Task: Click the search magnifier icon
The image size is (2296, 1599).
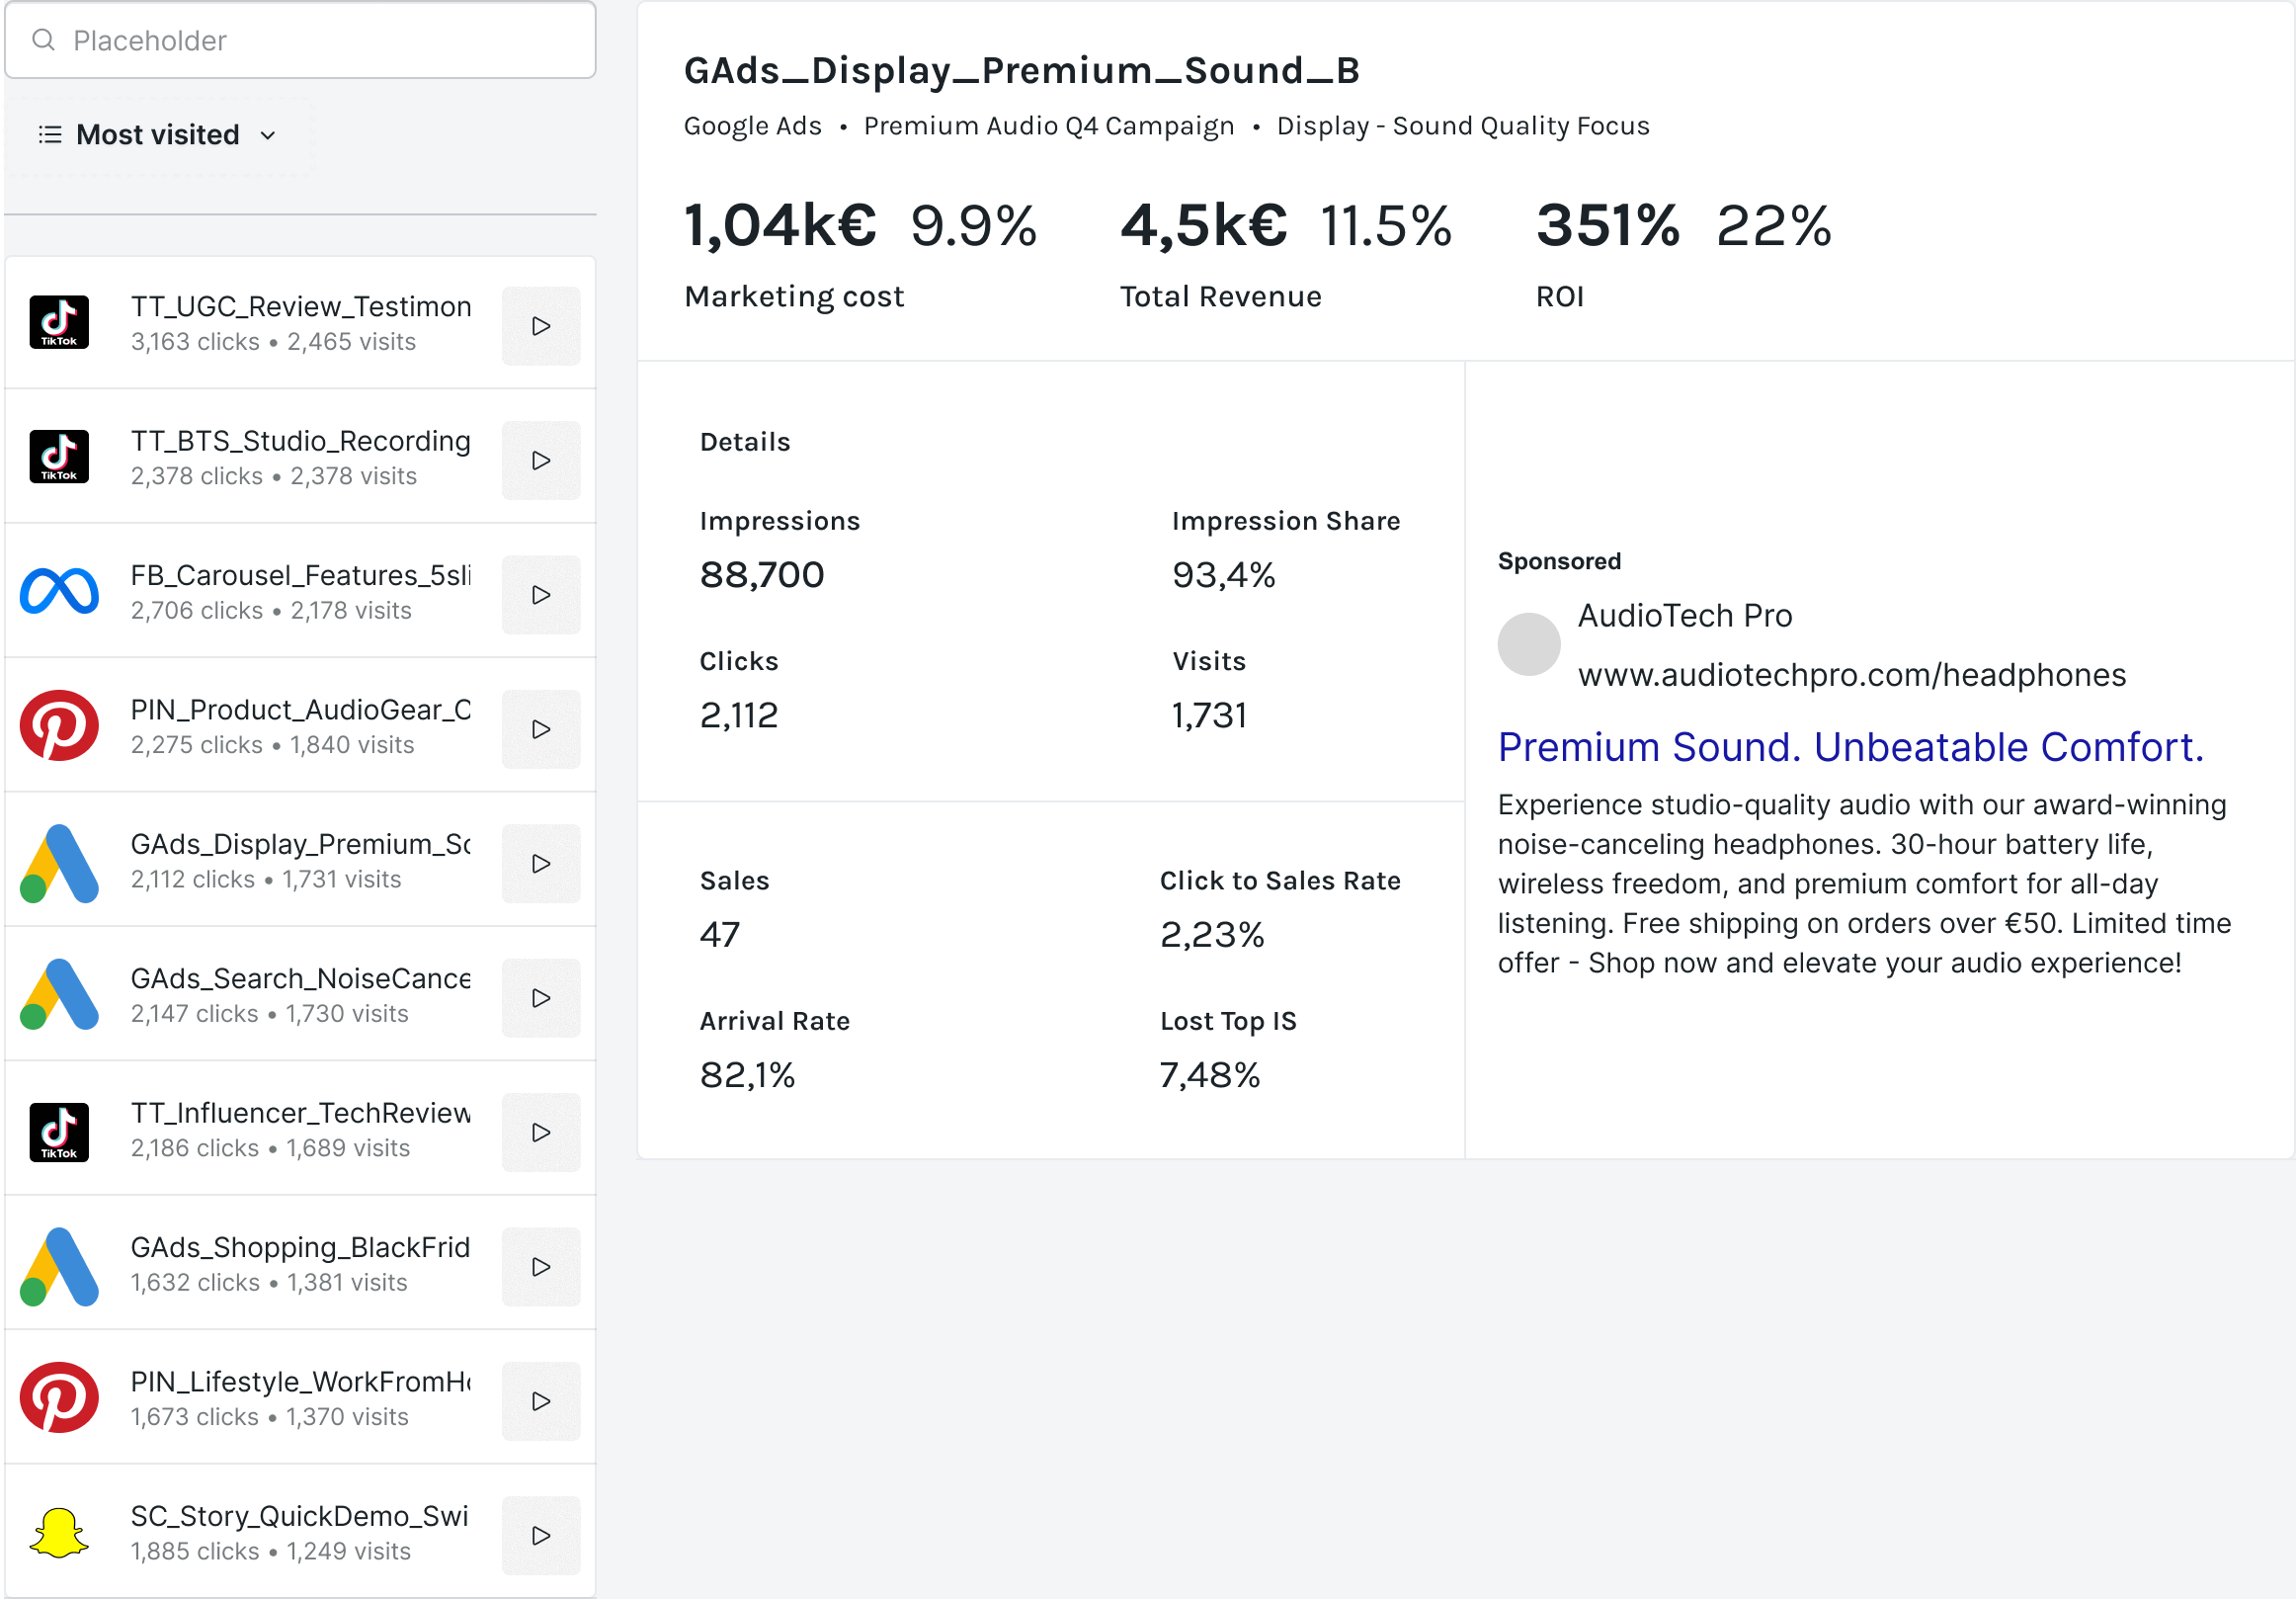Action: [43, 39]
